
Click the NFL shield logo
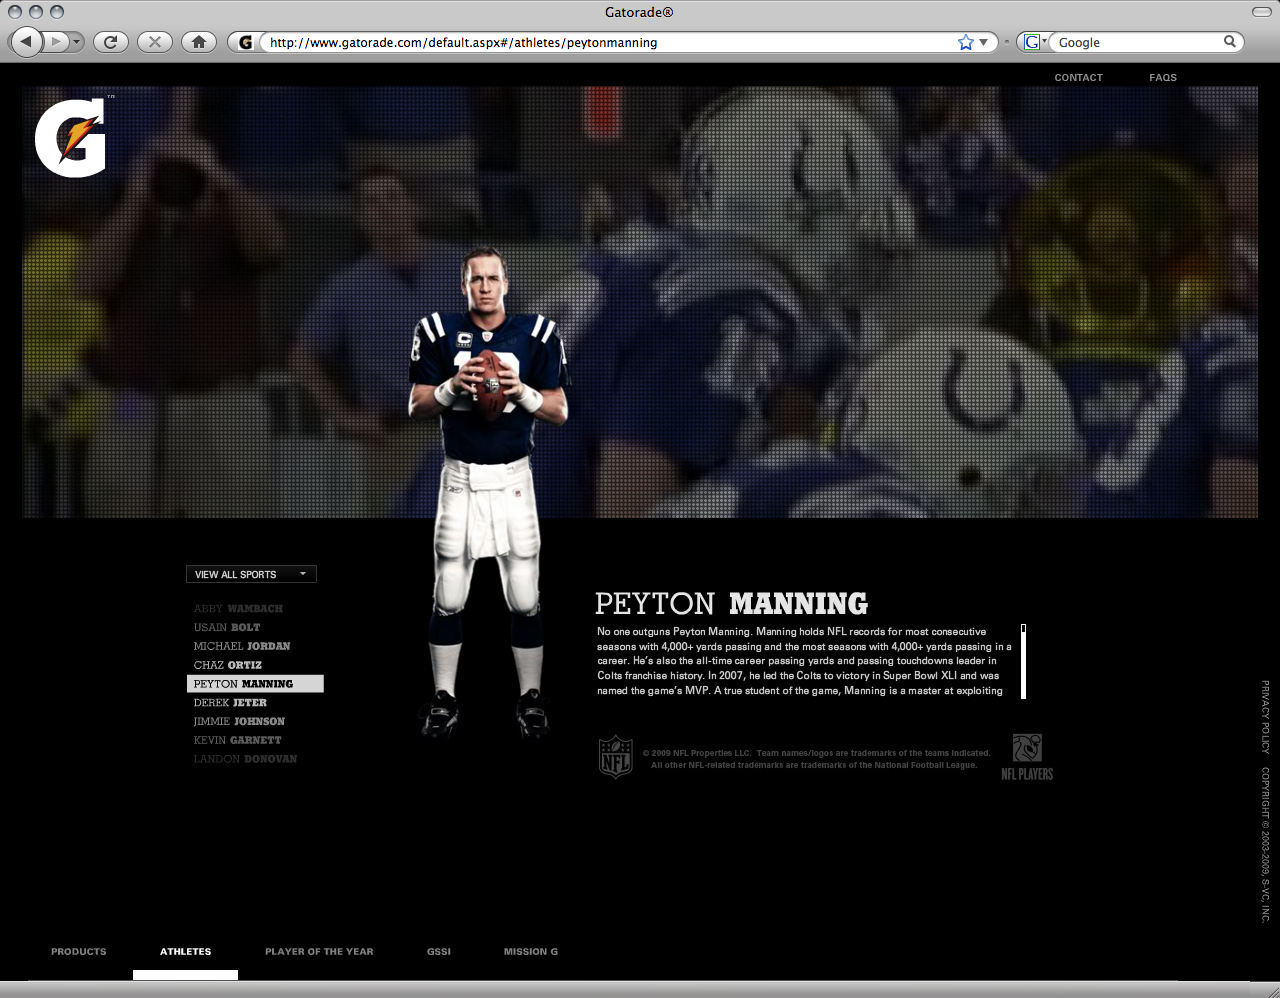[x=615, y=757]
